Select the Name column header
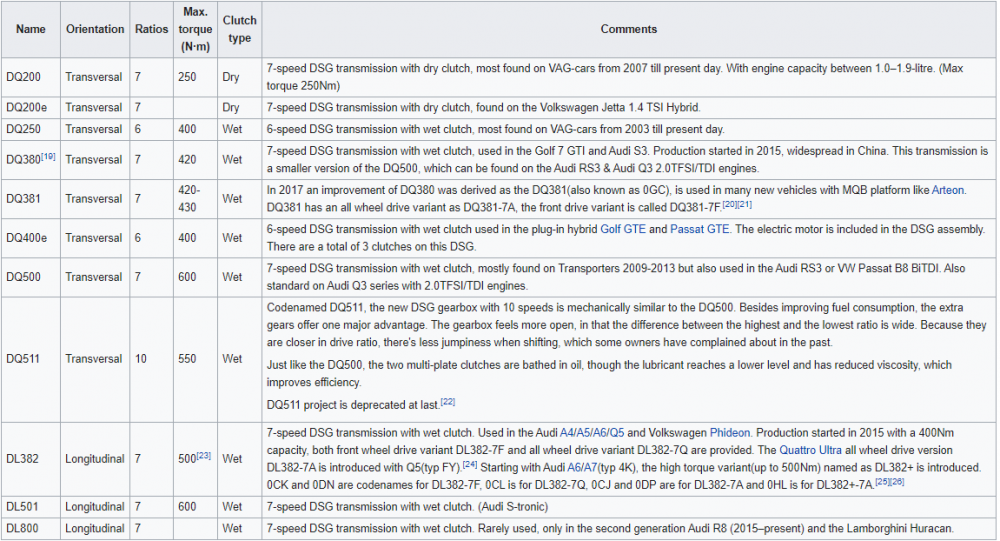 pos(31,29)
